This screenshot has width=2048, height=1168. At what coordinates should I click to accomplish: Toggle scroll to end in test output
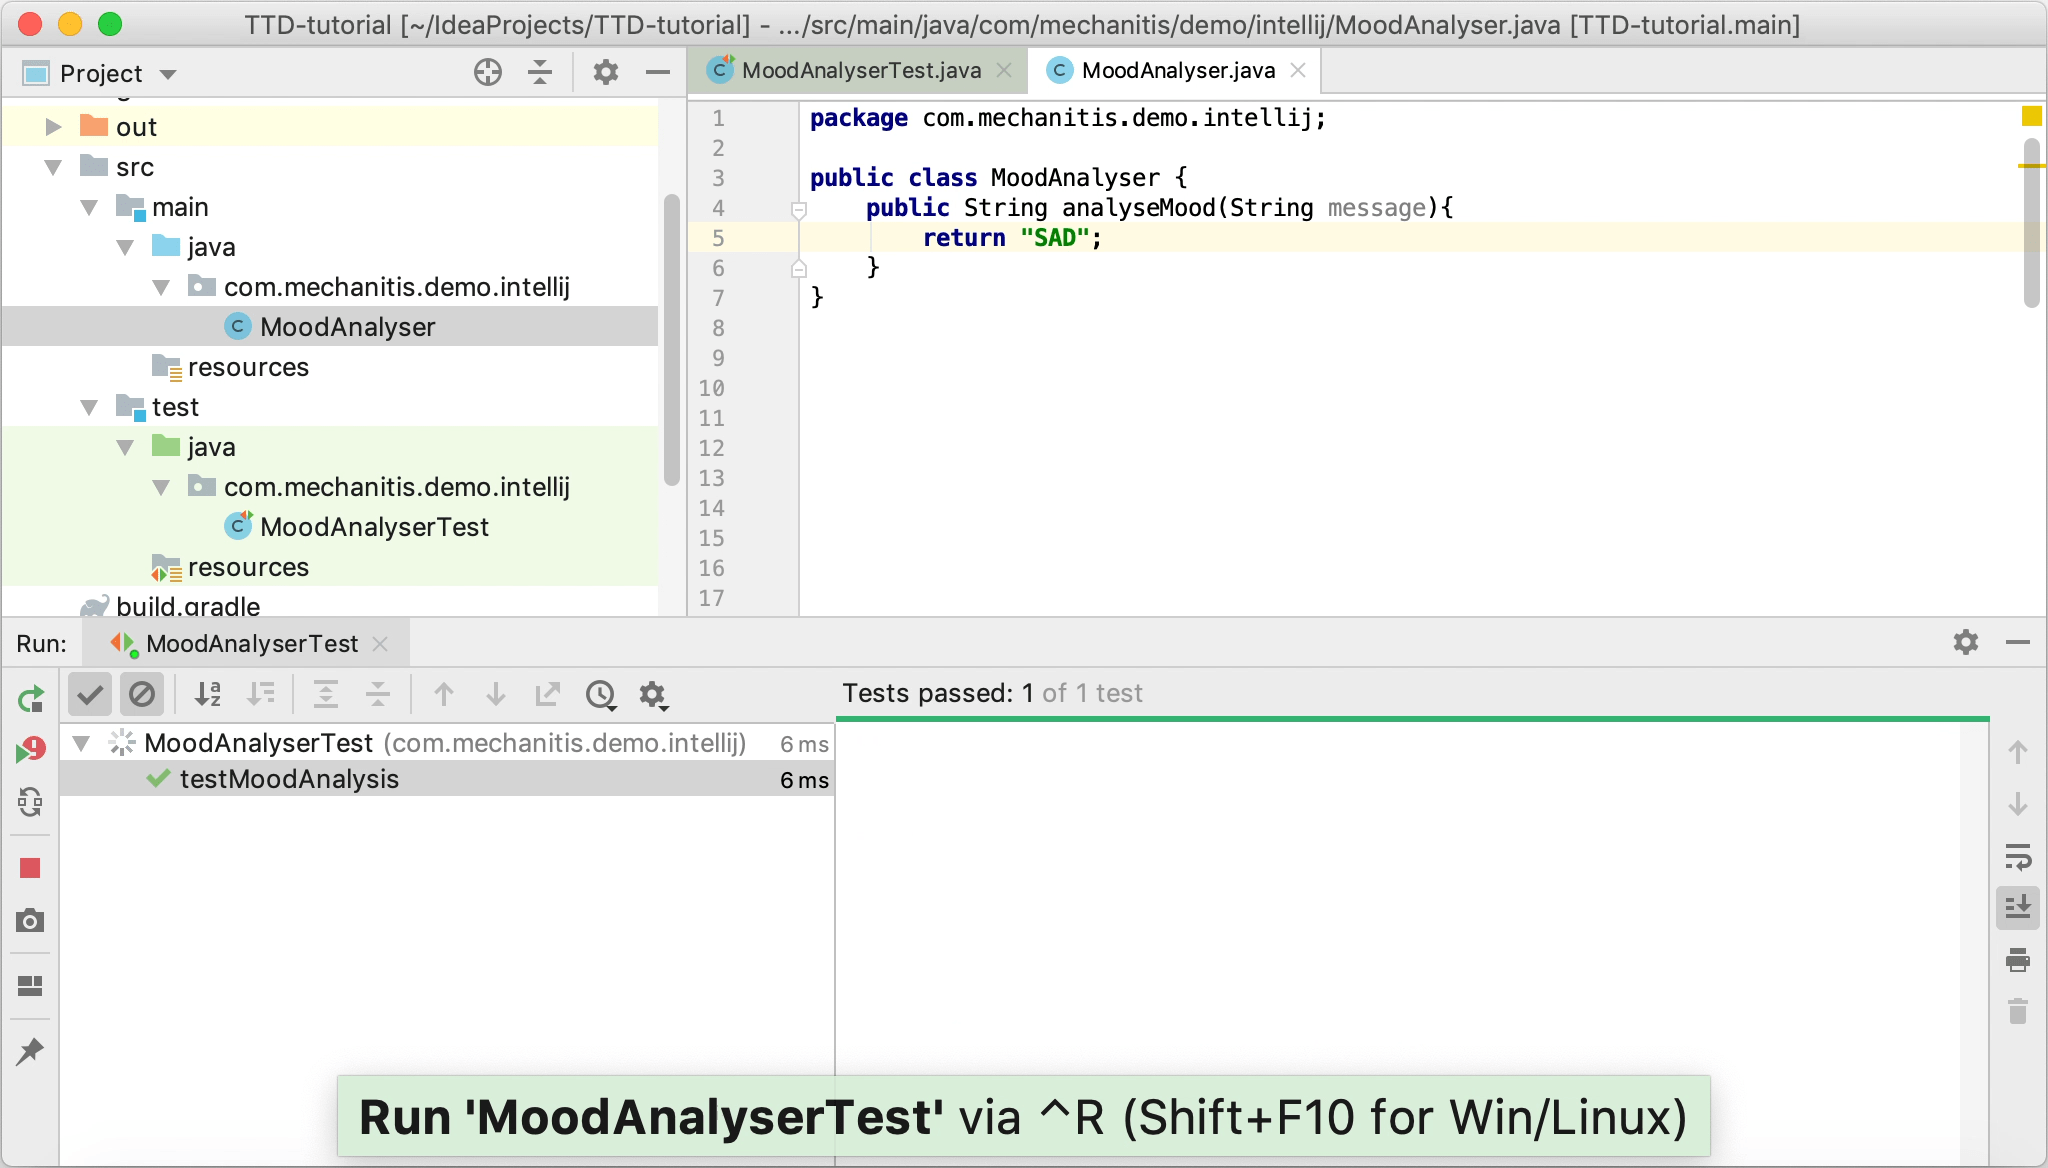point(2019,907)
